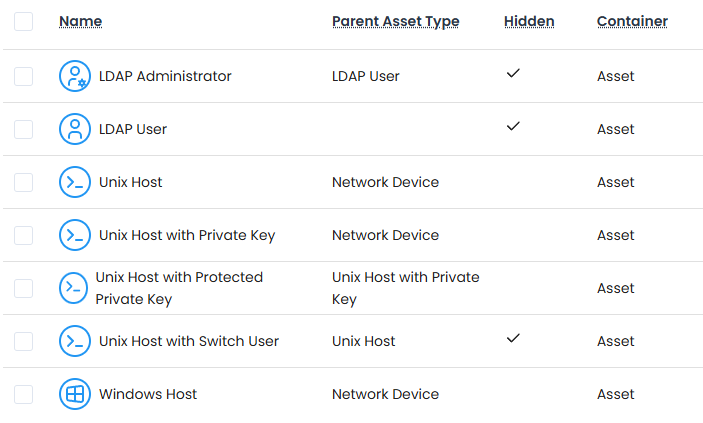Sort by the Name column header
Screen dimensions: 703x423
click(80, 21)
